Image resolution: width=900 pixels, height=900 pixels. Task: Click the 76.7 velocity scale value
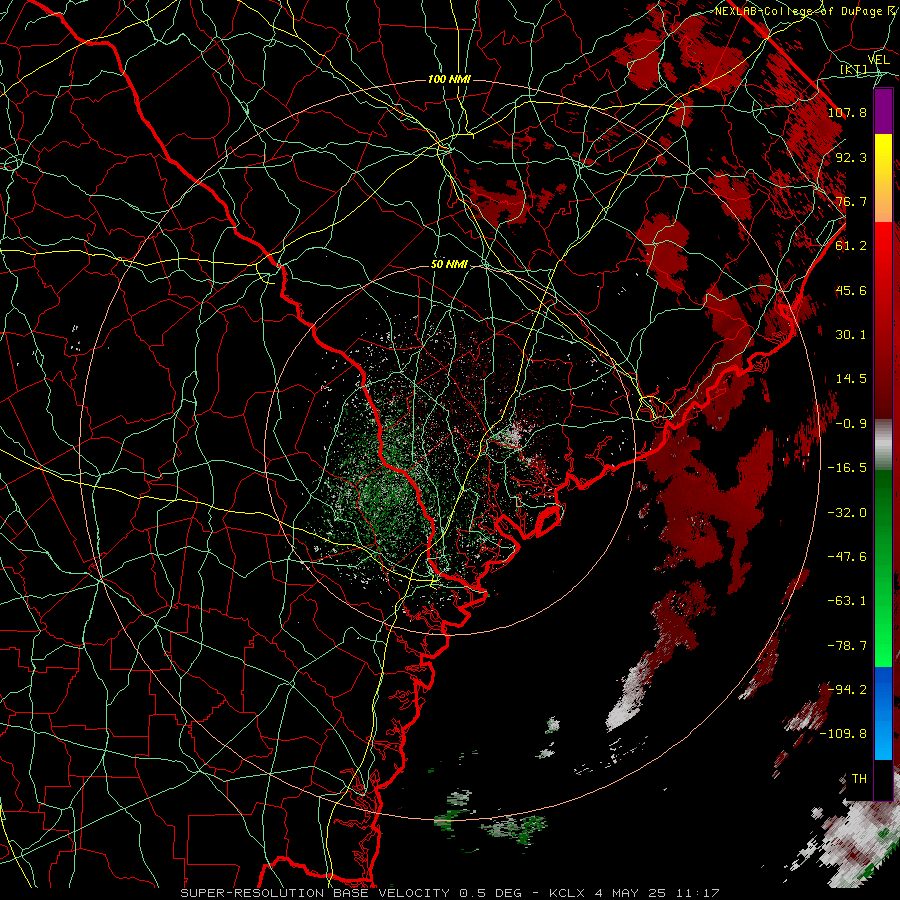851,201
